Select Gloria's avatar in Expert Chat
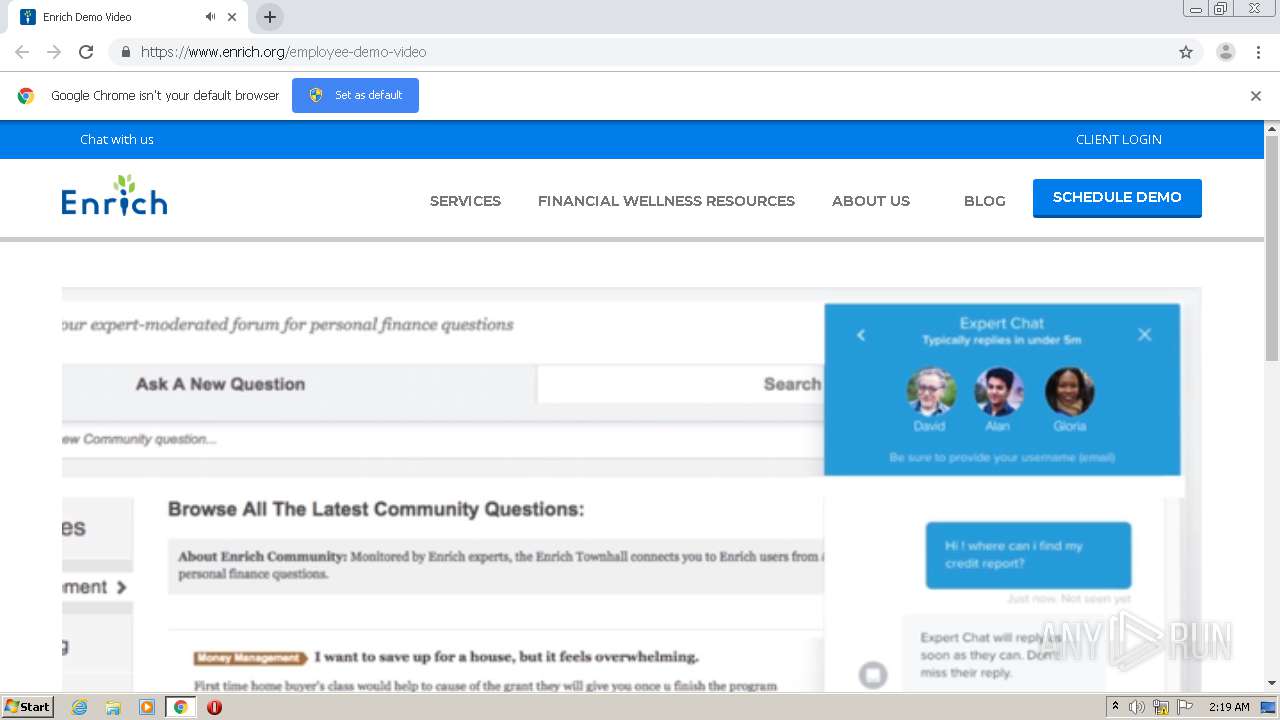1280x720 pixels. [x=1069, y=391]
